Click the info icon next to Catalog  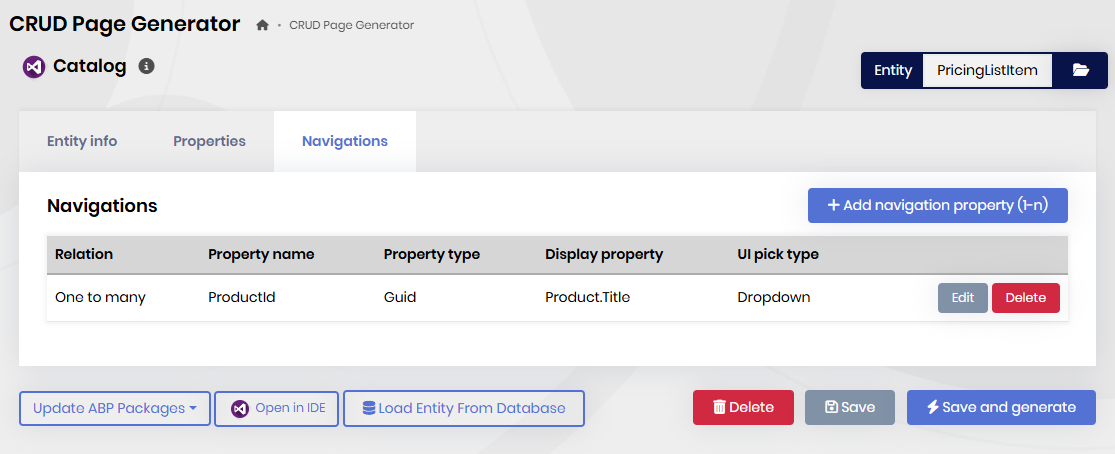pyautogui.click(x=146, y=66)
